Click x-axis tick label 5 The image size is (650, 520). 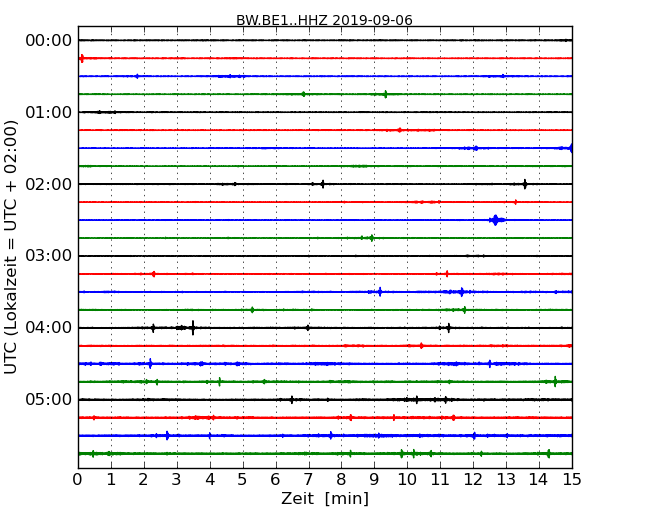coord(243,480)
